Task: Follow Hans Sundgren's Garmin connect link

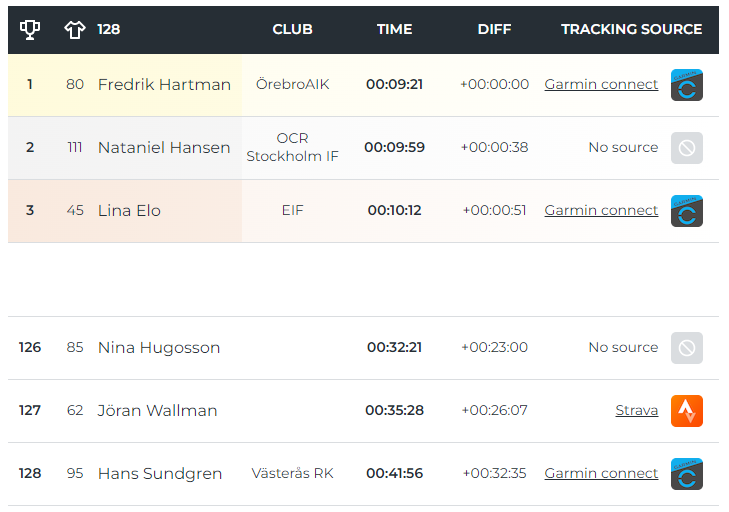Action: (601, 473)
